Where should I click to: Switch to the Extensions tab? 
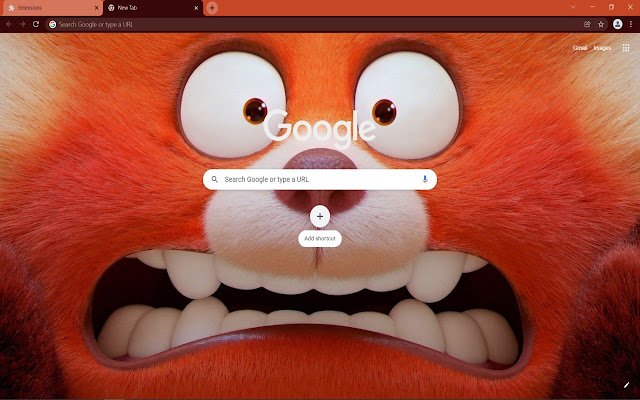coord(51,8)
